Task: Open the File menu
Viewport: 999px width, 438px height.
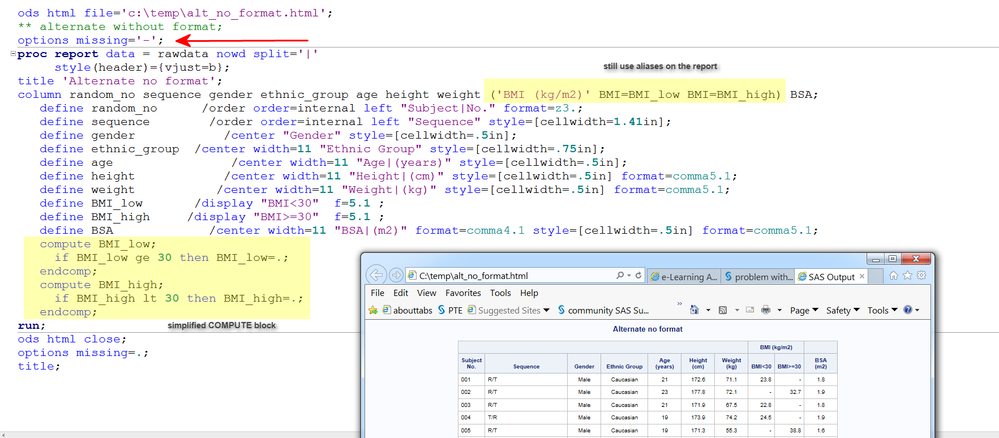Action: point(378,293)
